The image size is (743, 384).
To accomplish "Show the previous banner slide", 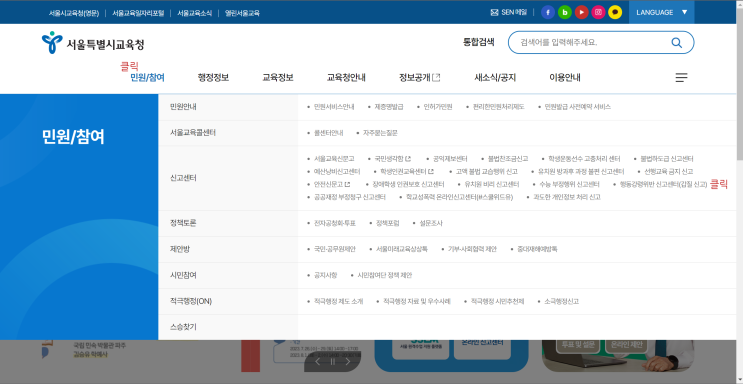I will pyautogui.click(x=317, y=362).
